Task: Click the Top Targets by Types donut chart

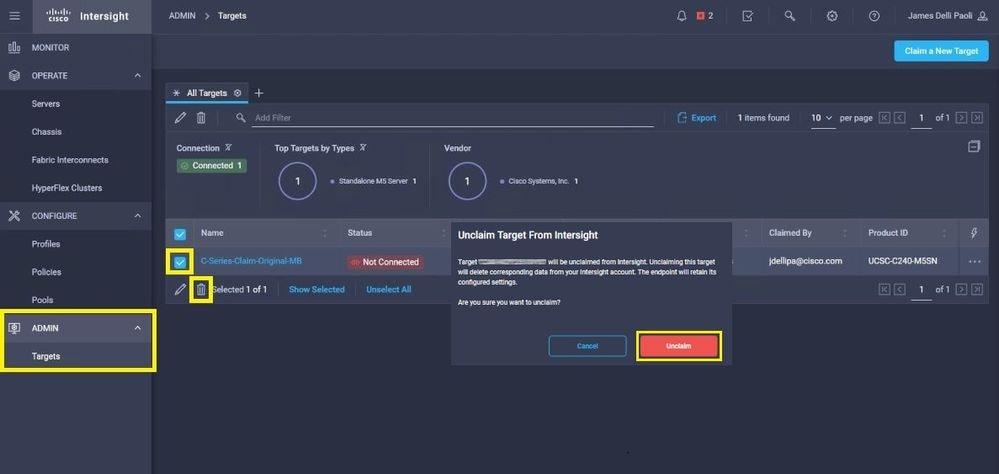Action: 298,181
